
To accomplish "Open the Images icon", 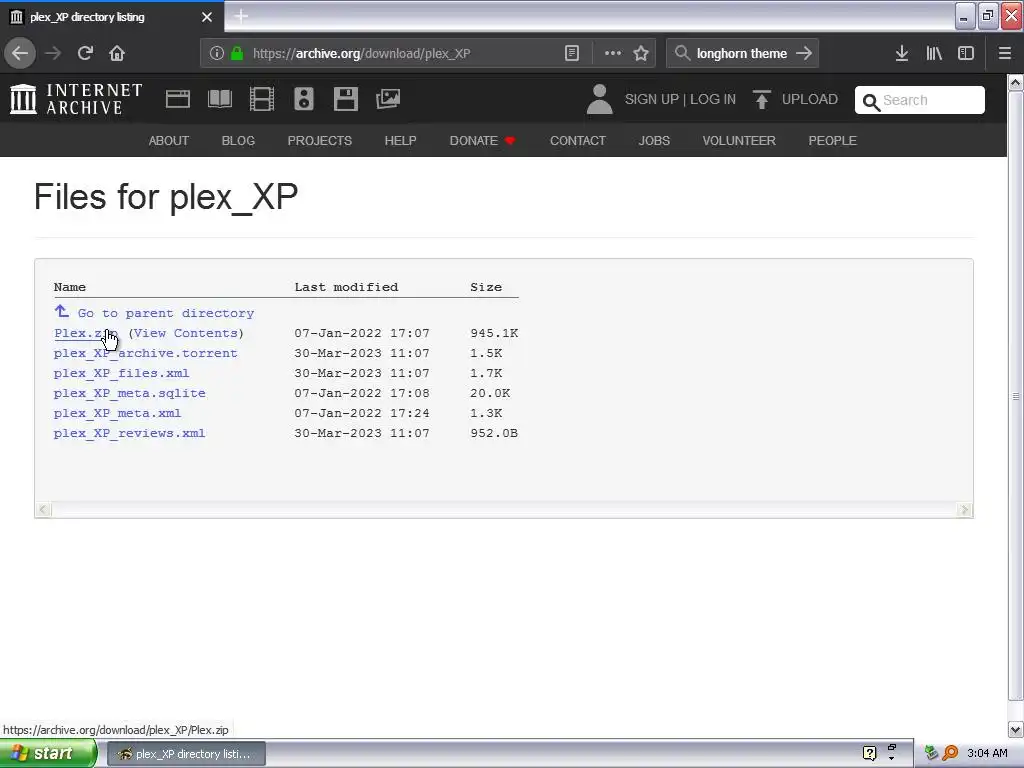I will [x=388, y=99].
